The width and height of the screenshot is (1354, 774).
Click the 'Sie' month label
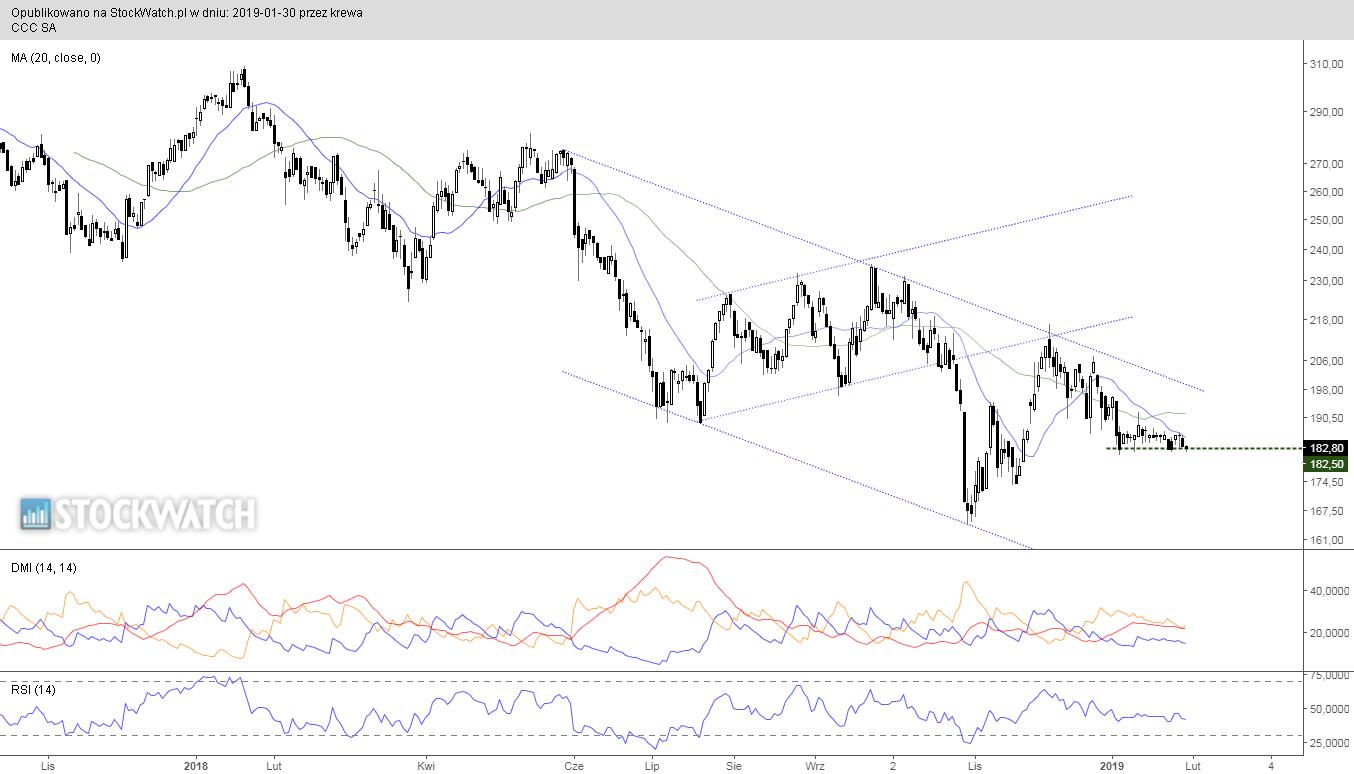click(733, 765)
